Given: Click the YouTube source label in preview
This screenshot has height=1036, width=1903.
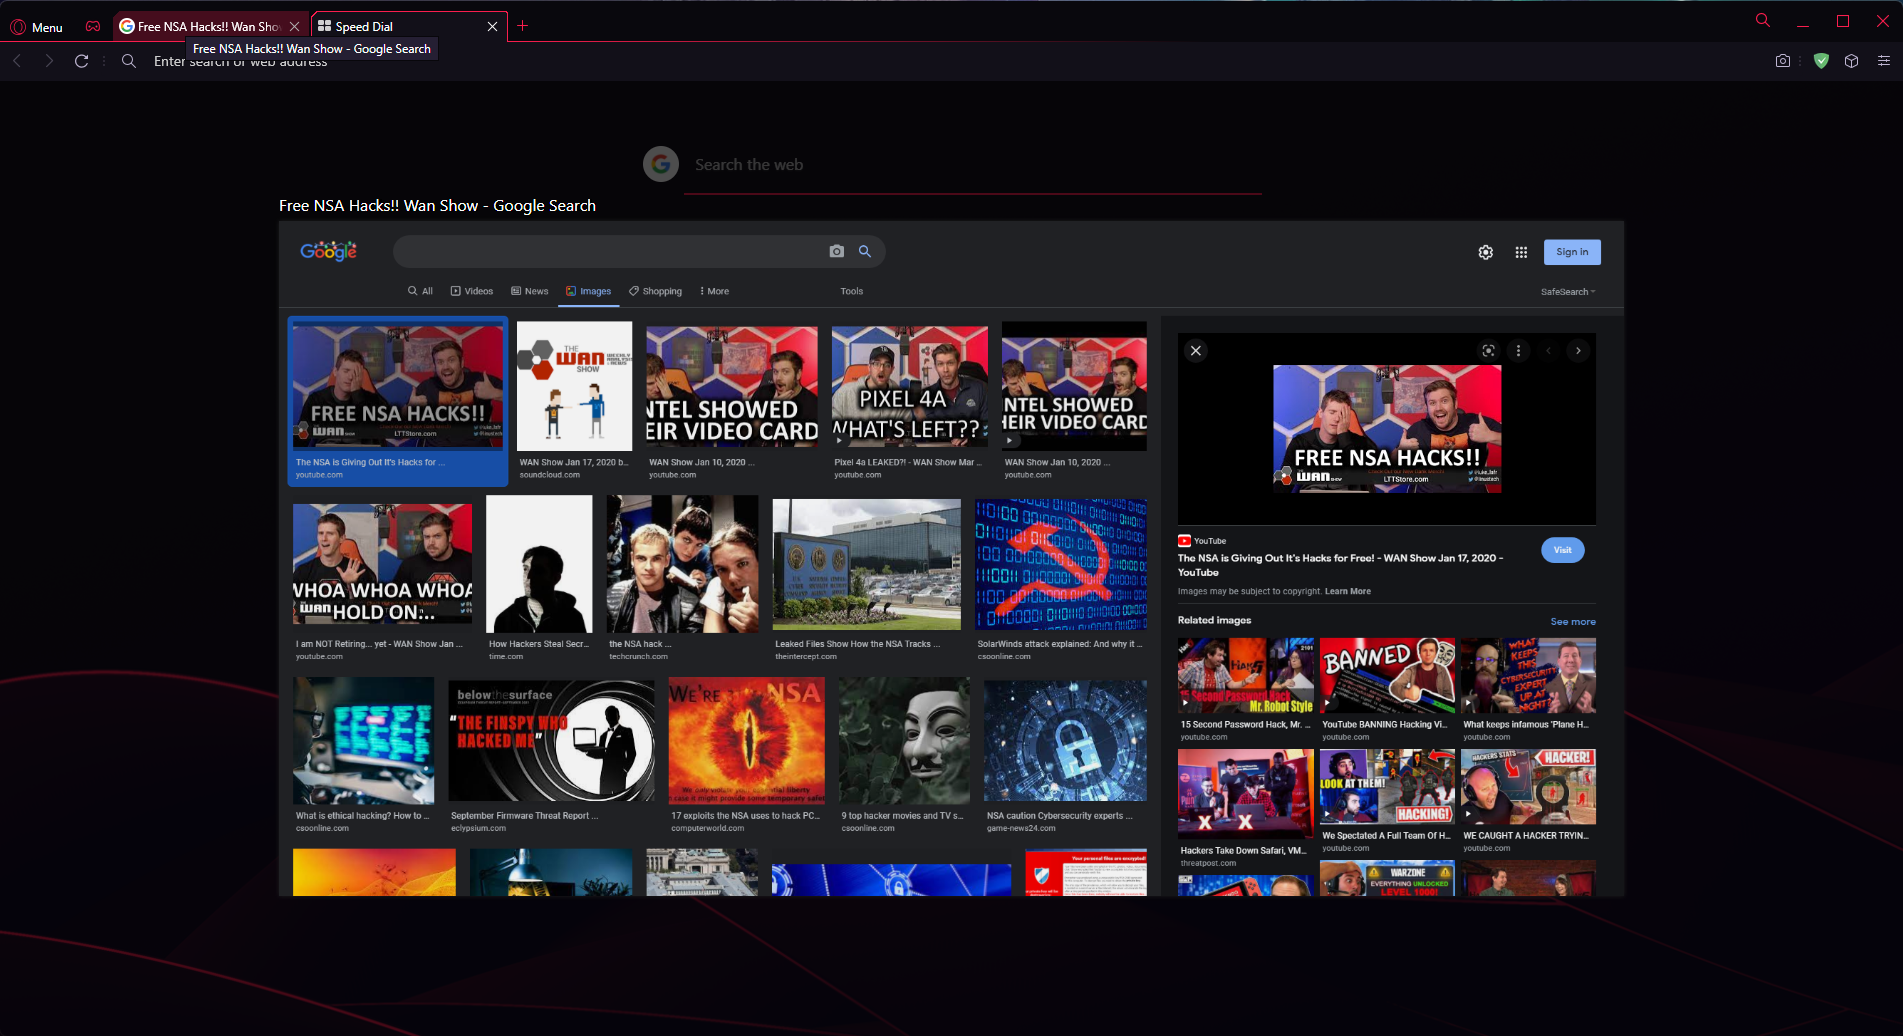Looking at the screenshot, I should 1202,541.
